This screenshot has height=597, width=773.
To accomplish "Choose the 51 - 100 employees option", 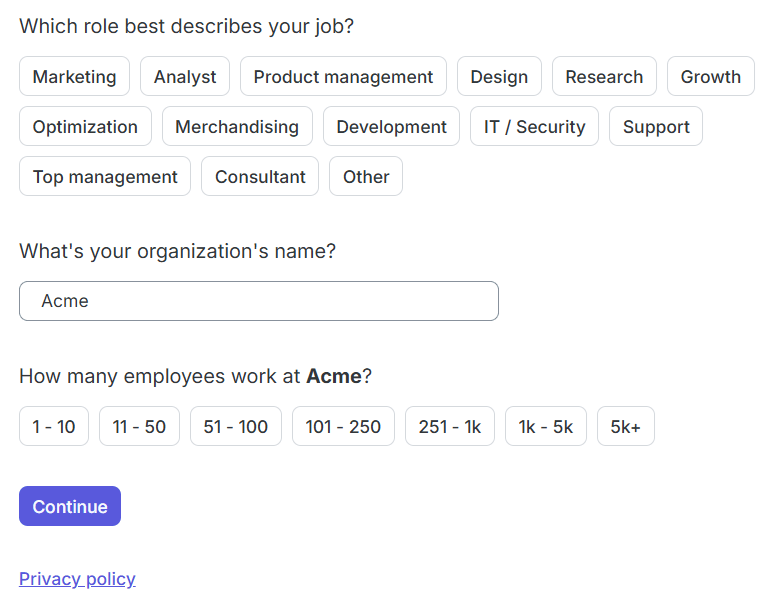I will point(236,426).
